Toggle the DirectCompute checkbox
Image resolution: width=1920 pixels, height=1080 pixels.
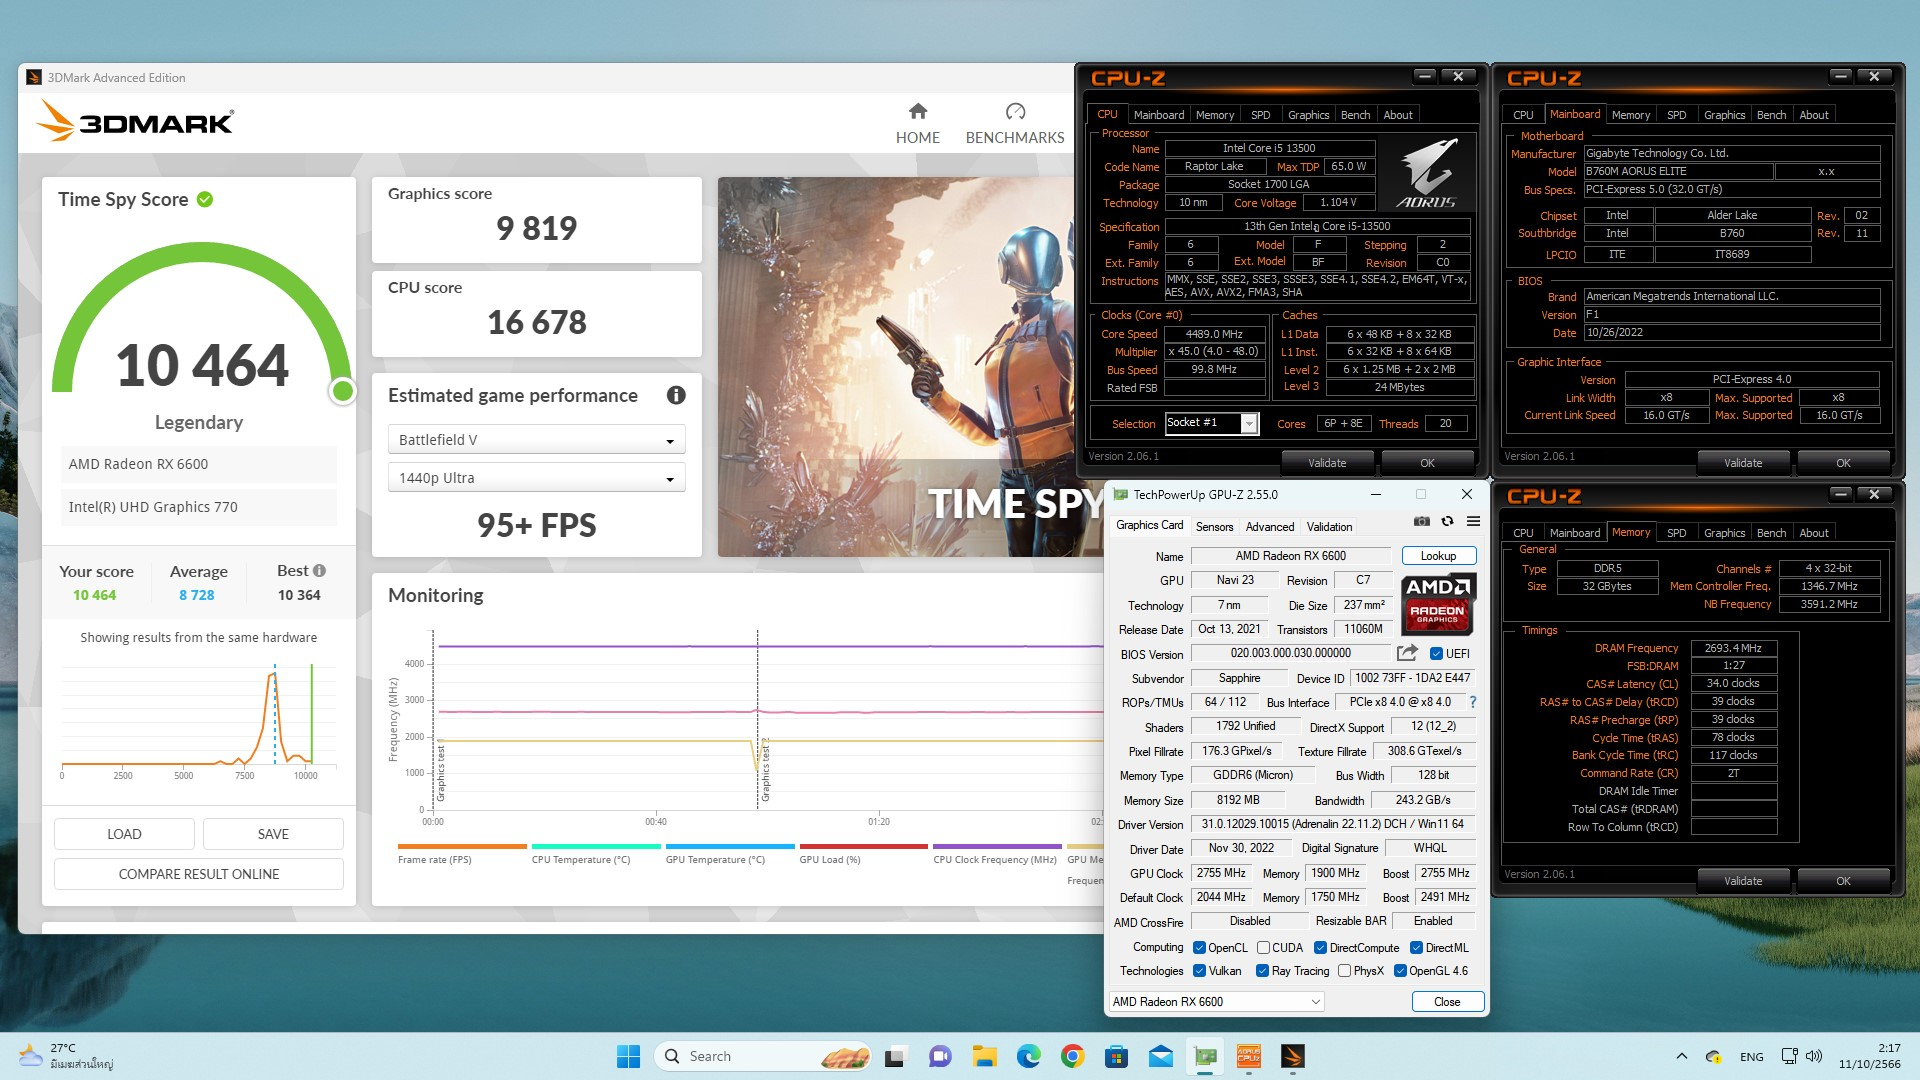(1320, 948)
